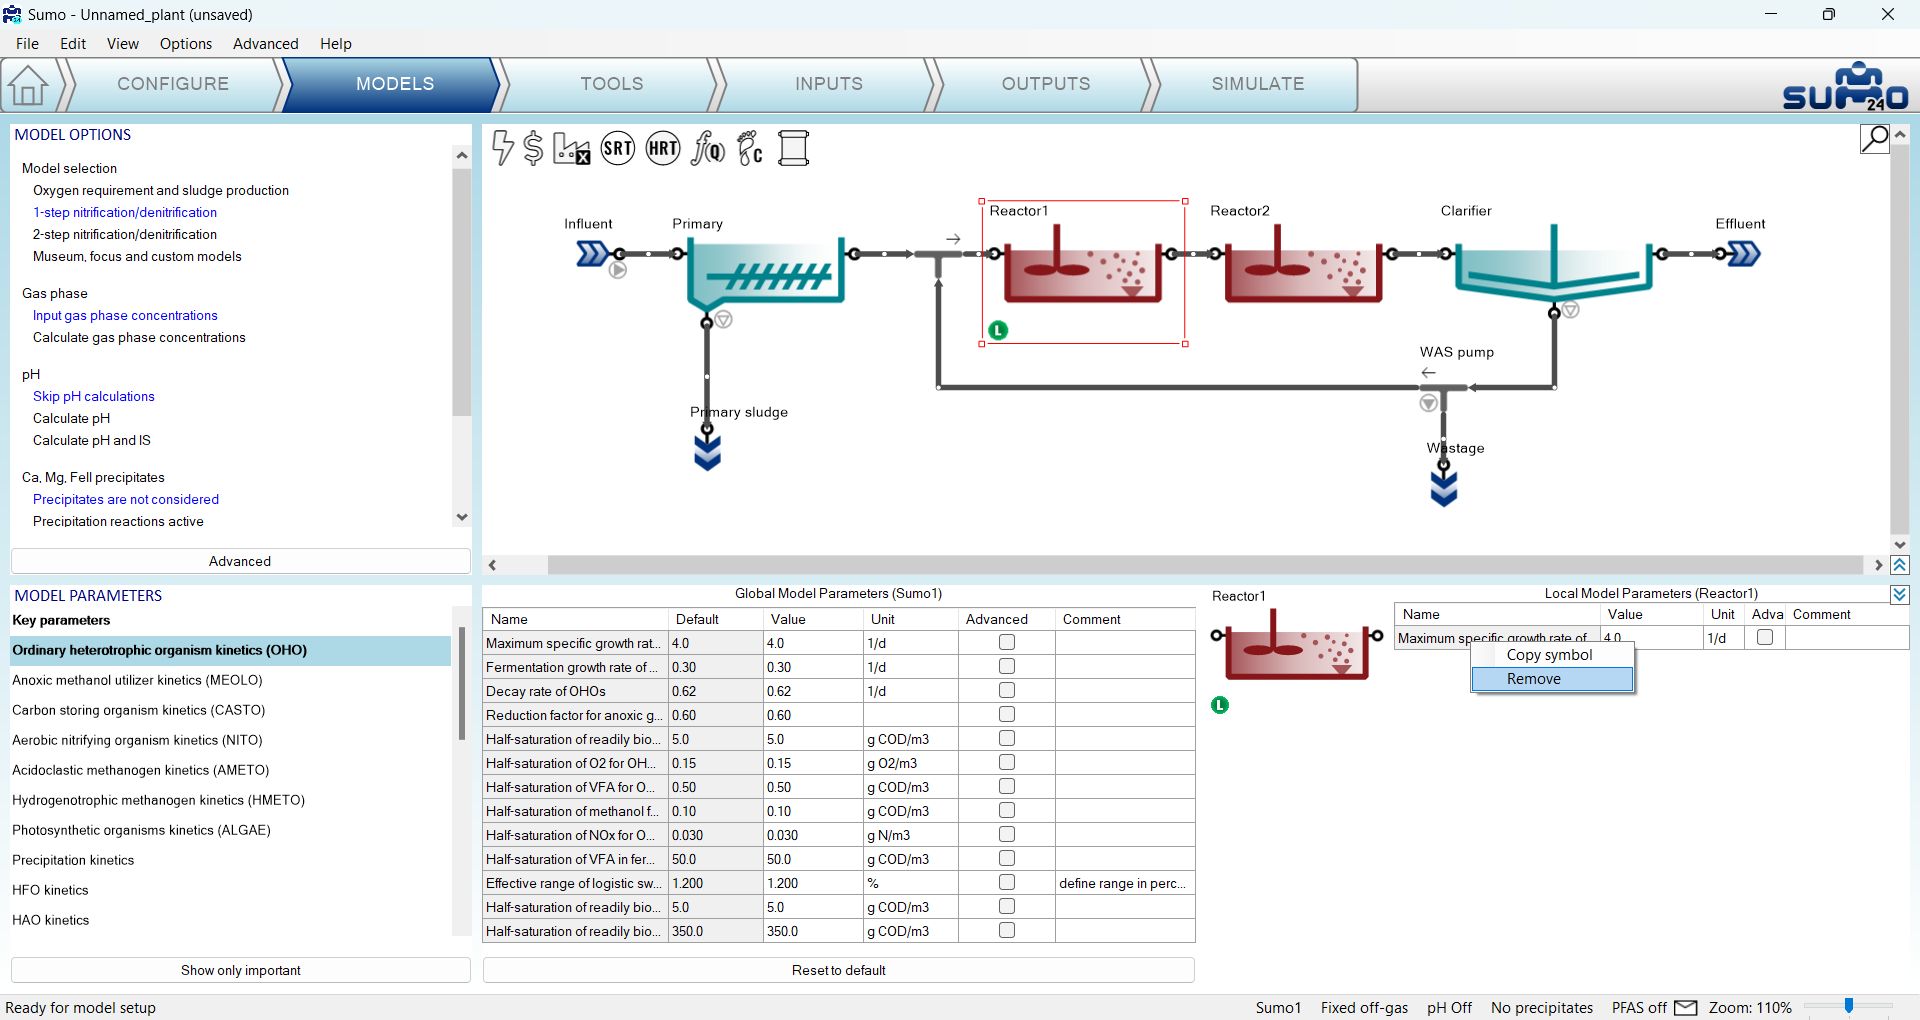The width and height of the screenshot is (1920, 1020).
Task: Choose Copy symbol from the context menu
Action: (x=1552, y=655)
